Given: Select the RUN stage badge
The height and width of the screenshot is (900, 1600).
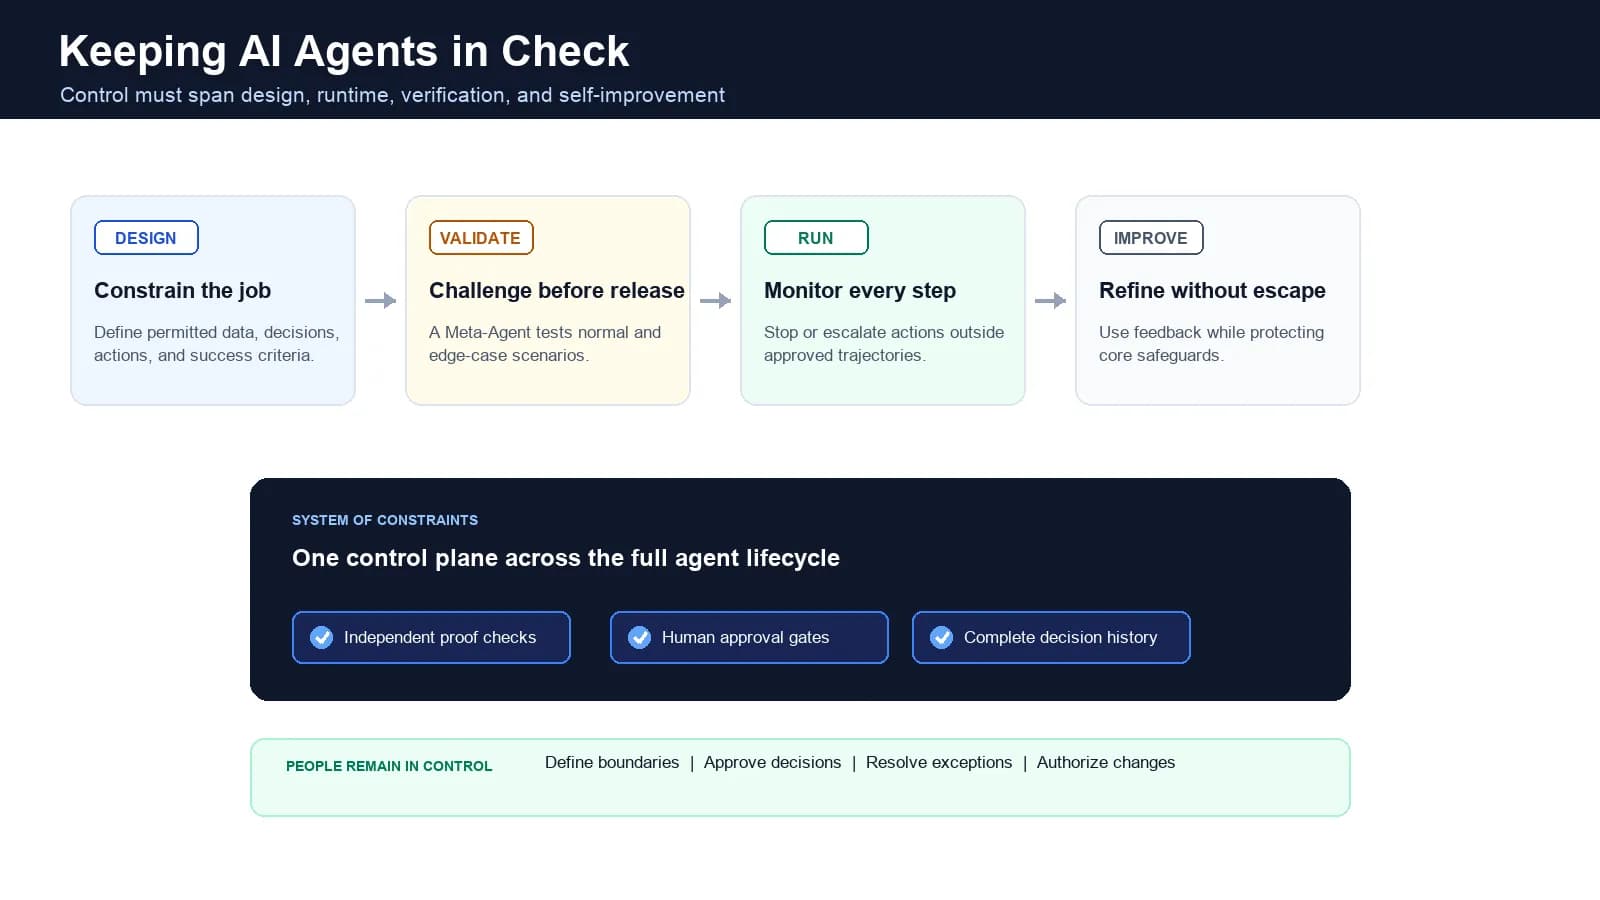Looking at the screenshot, I should (816, 238).
